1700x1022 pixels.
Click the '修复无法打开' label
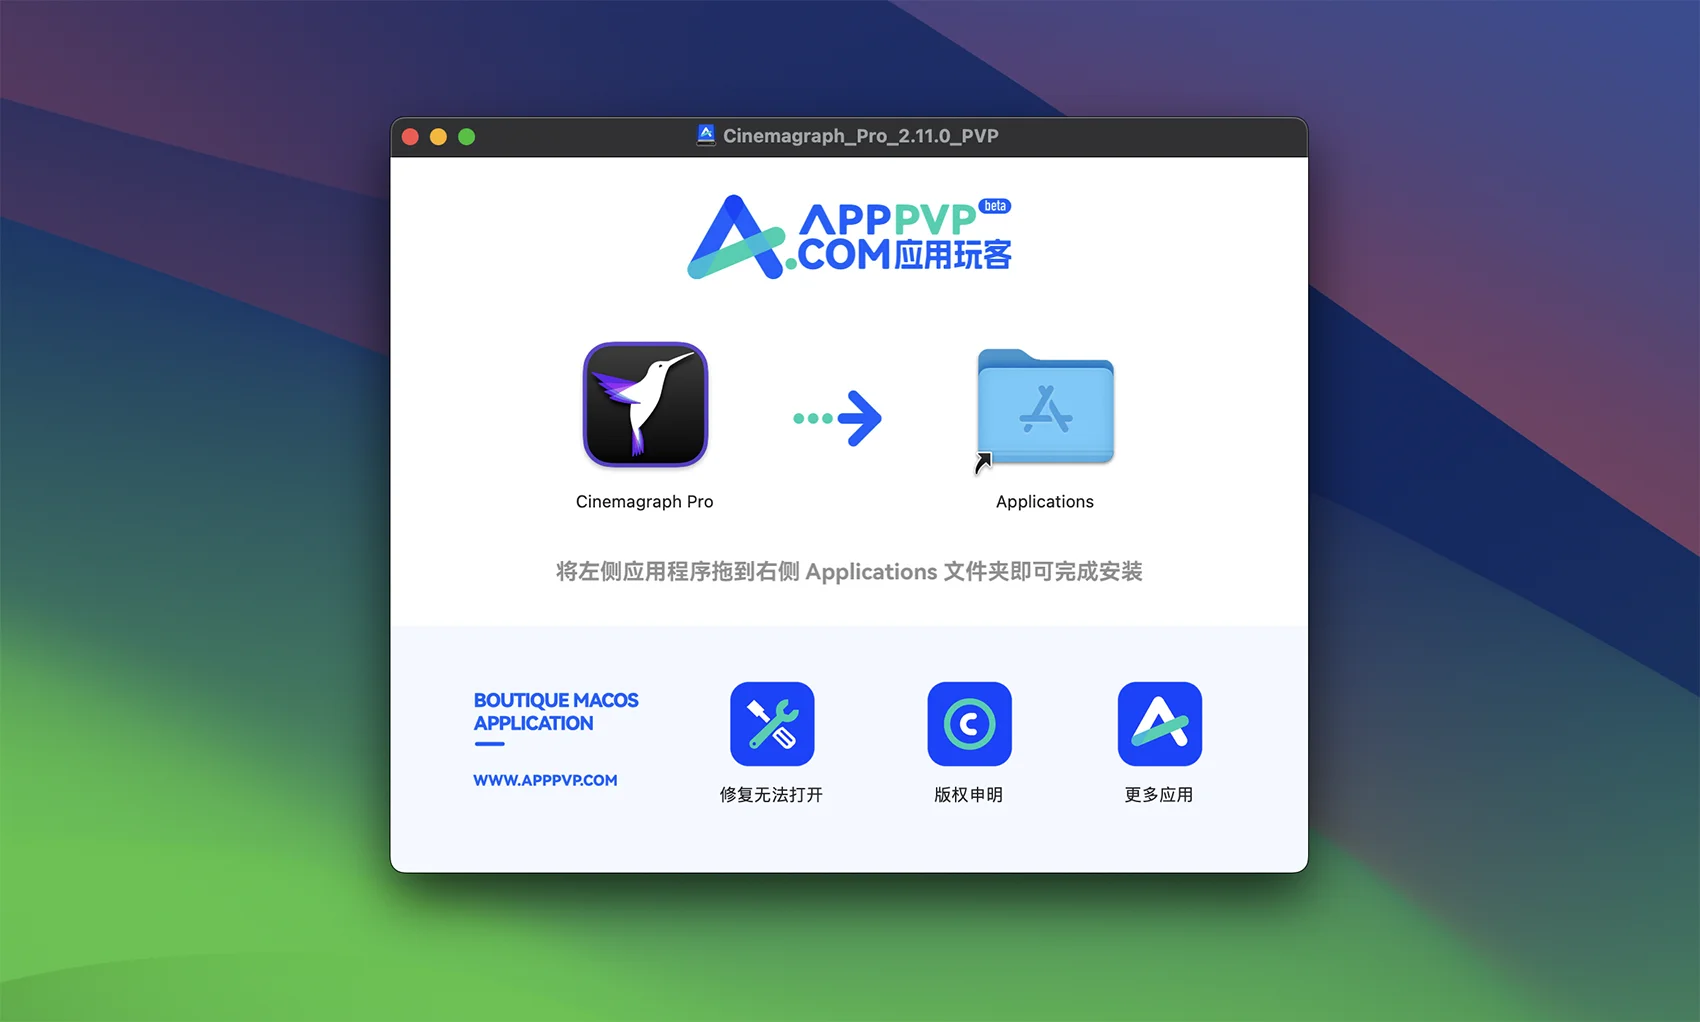(771, 794)
